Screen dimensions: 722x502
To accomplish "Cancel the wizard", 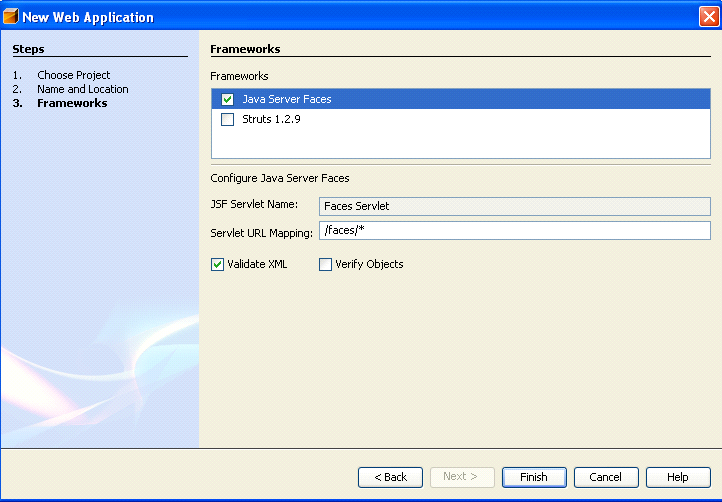I will click(606, 477).
